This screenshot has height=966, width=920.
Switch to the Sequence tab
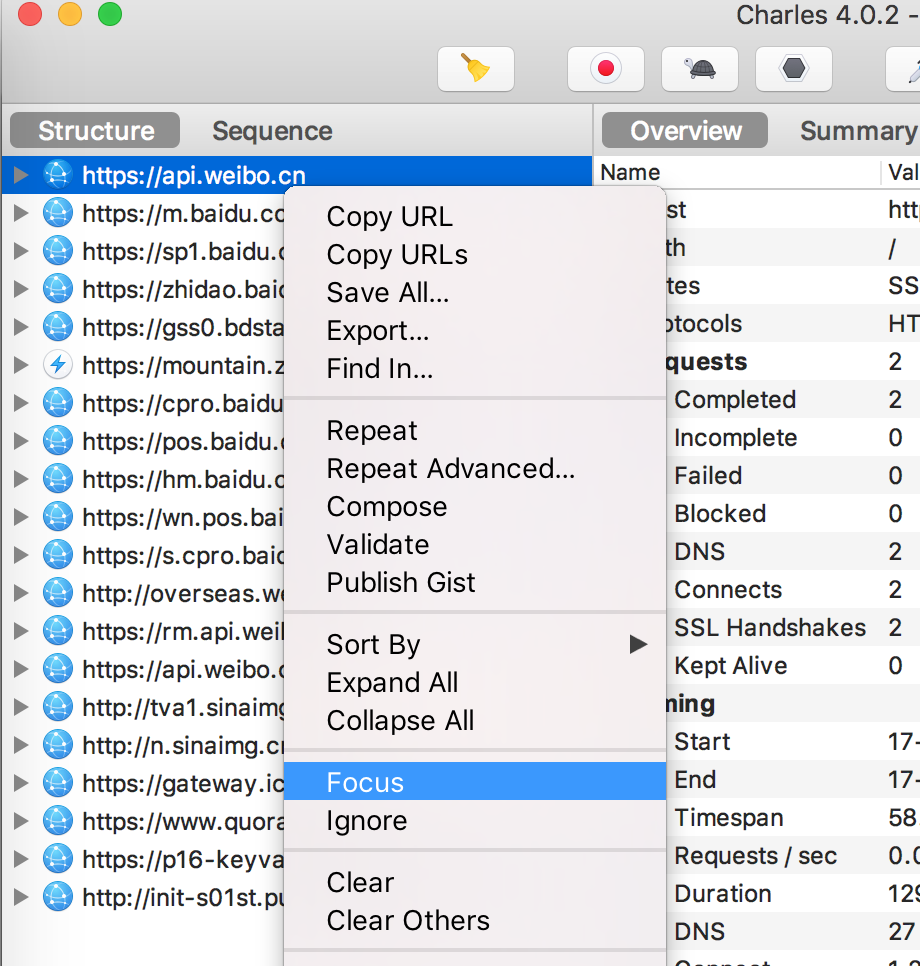pos(272,131)
